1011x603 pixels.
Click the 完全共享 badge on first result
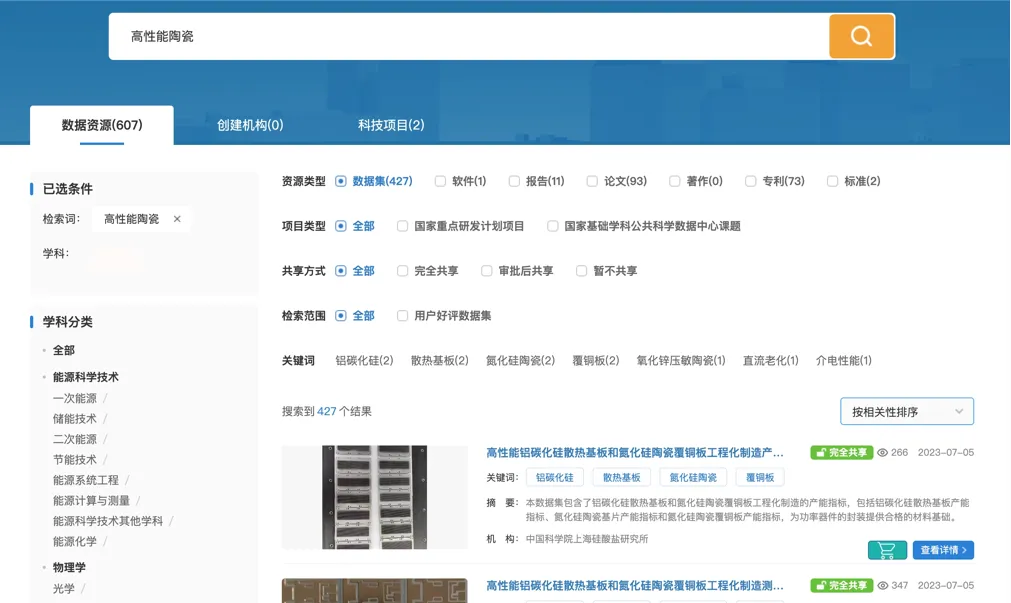841,453
